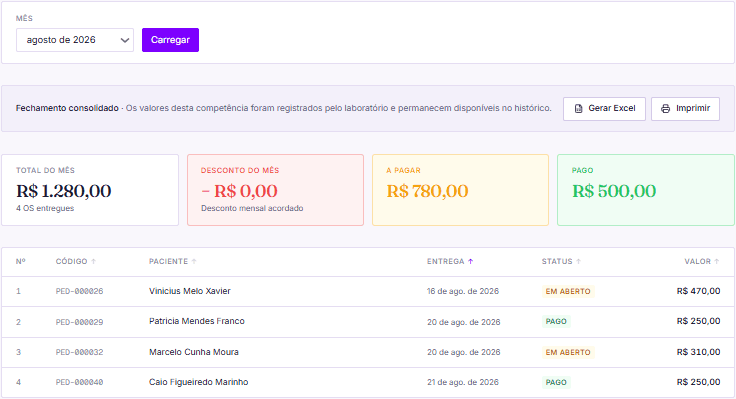Click R$ 250,00 value in Patricia's row
Image resolution: width=736 pixels, height=399 pixels.
click(x=698, y=322)
